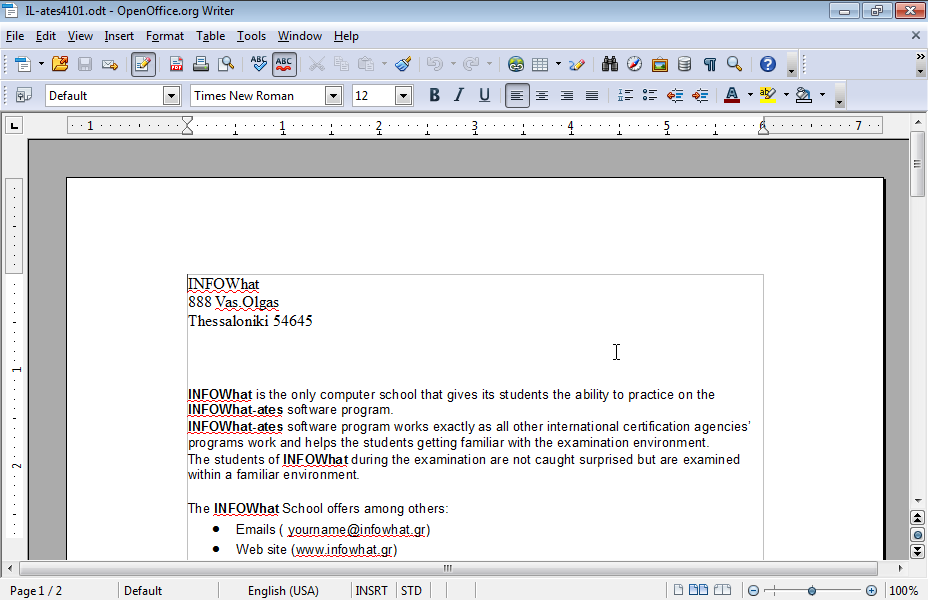
Task: Enable bold formatting
Action: tap(434, 95)
